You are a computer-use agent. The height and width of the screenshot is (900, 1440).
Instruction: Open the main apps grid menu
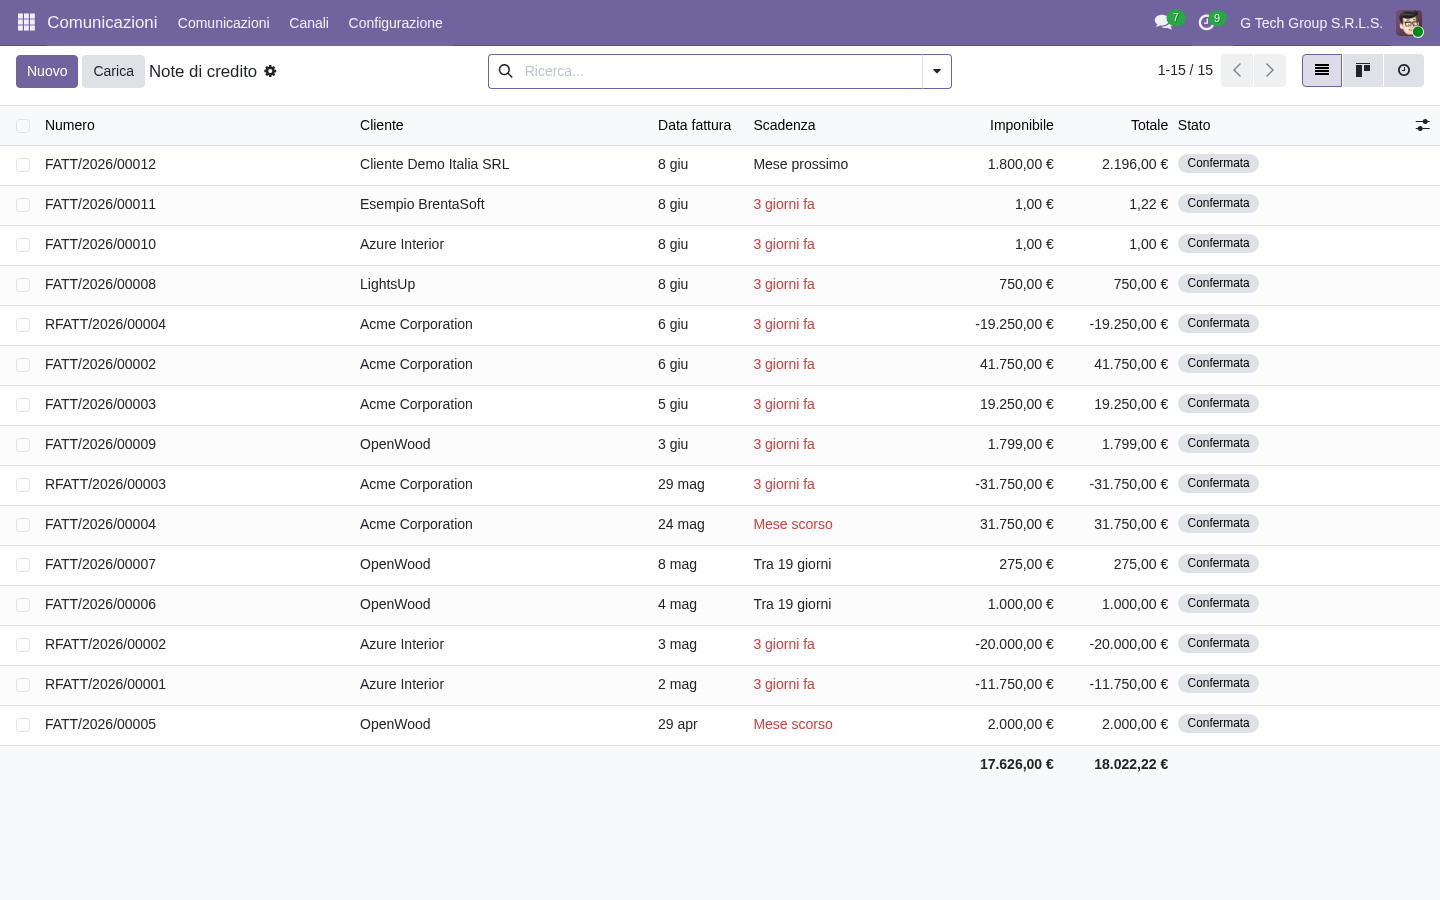point(26,22)
